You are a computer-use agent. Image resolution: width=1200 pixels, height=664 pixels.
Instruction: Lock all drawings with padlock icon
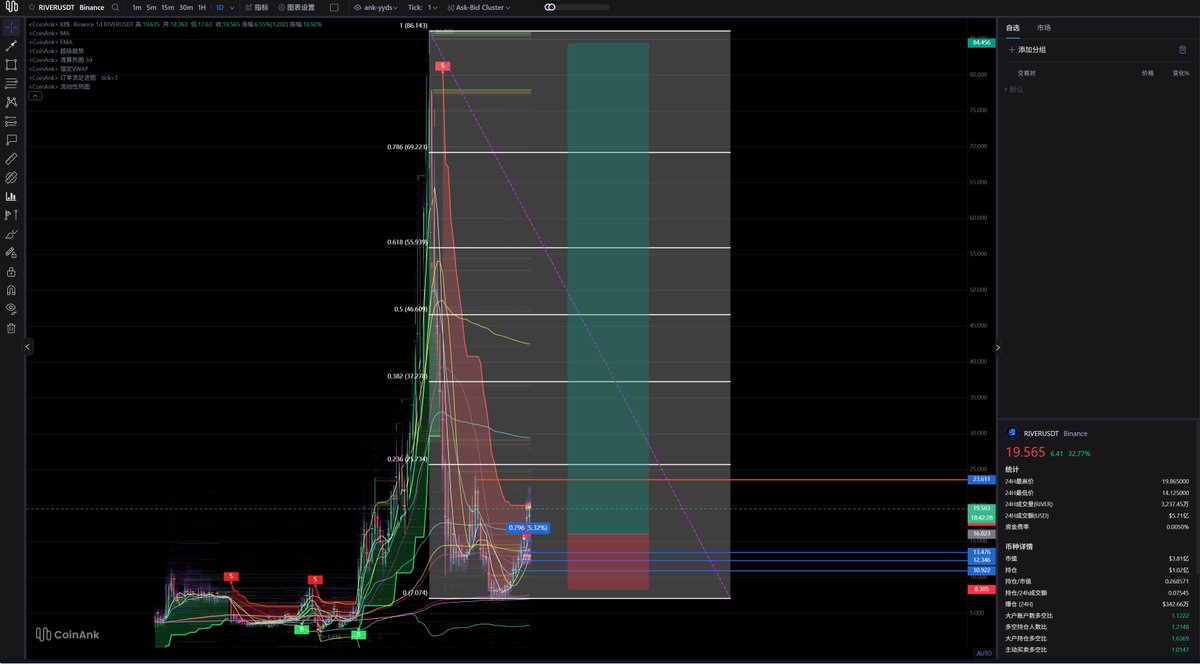11,272
